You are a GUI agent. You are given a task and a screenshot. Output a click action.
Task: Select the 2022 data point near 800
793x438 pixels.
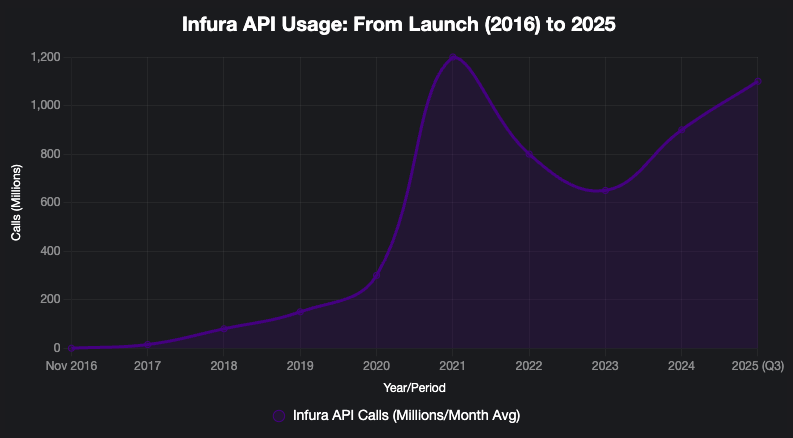[x=529, y=154]
